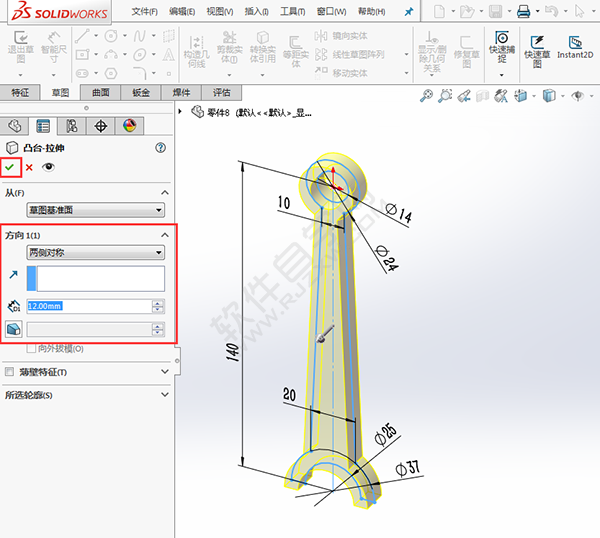The image size is (600, 538).
Task: Toggle detailed preview eye icon
Action: [48, 167]
